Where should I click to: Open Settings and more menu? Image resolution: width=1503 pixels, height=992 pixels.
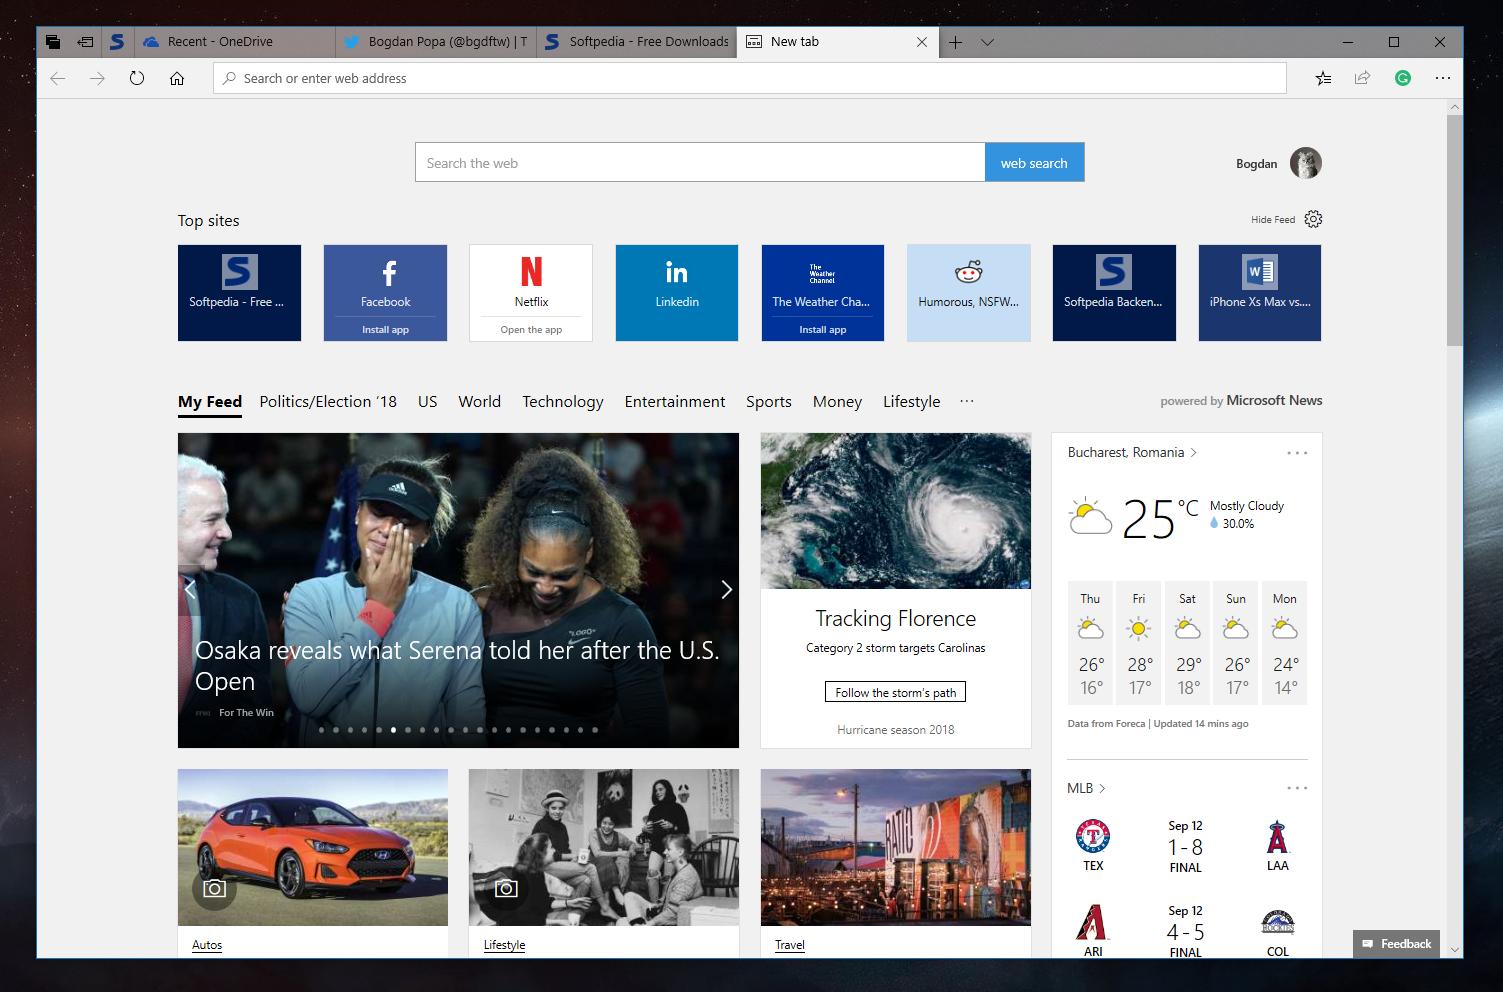pos(1441,78)
